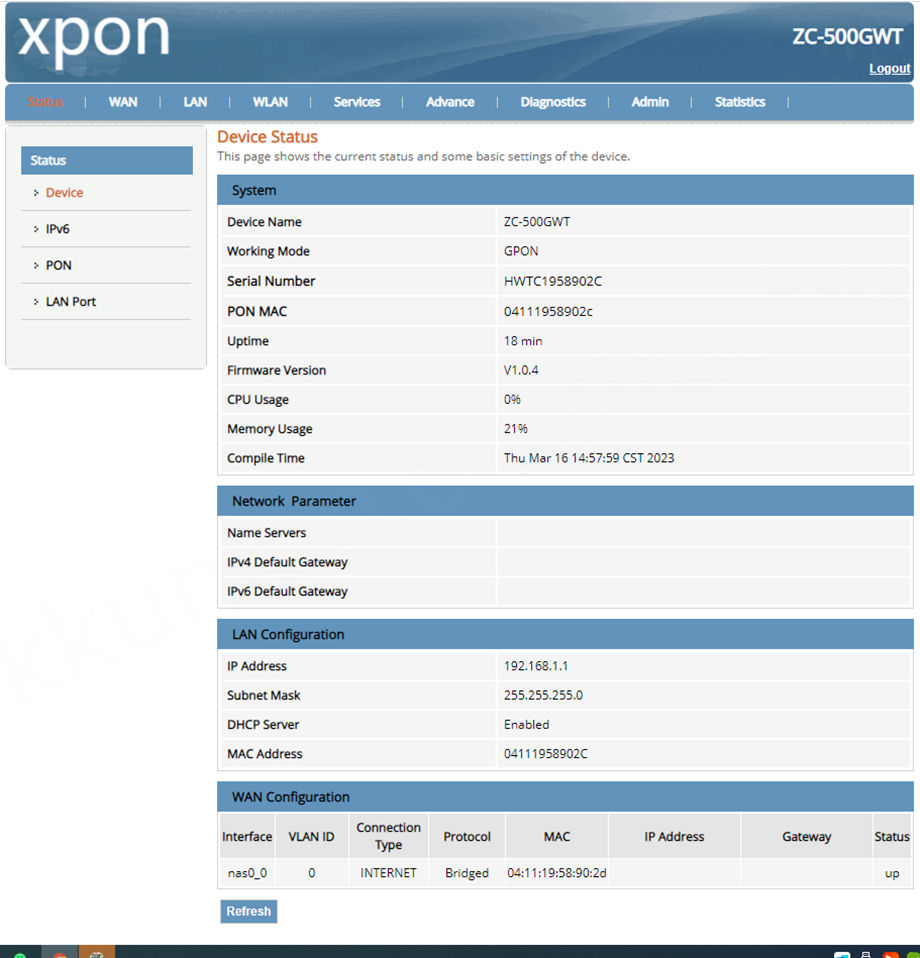Select Device in the Status sidebar
The width and height of the screenshot is (920, 958).
tap(64, 193)
